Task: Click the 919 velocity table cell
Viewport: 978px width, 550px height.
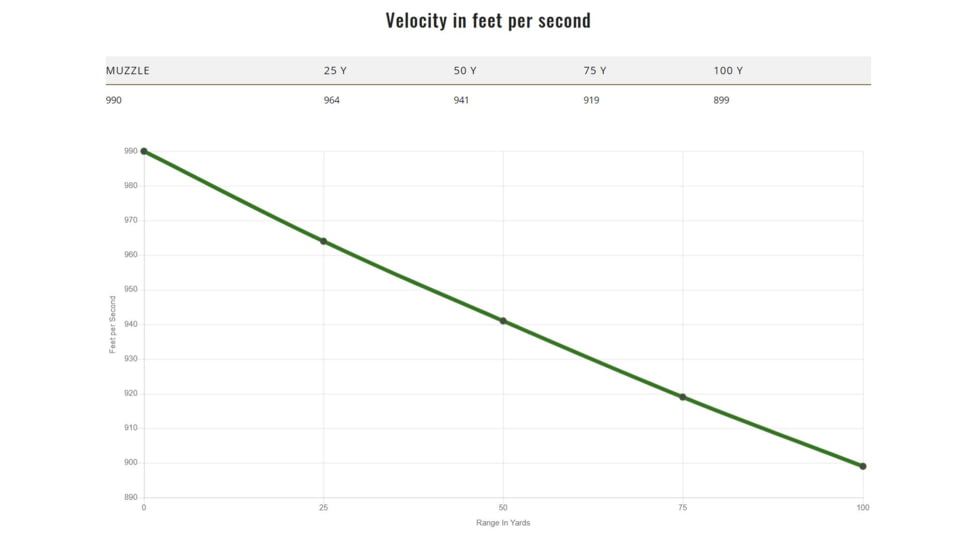Action: pyautogui.click(x=591, y=100)
